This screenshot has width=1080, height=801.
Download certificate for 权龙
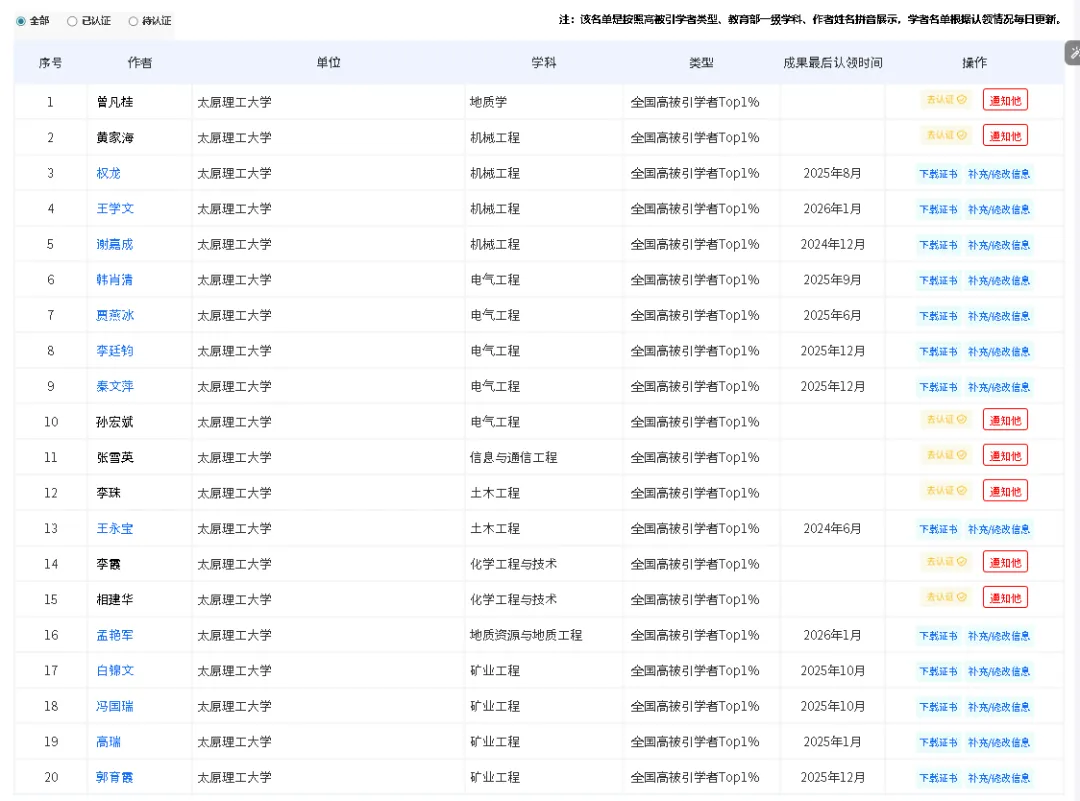click(x=938, y=174)
